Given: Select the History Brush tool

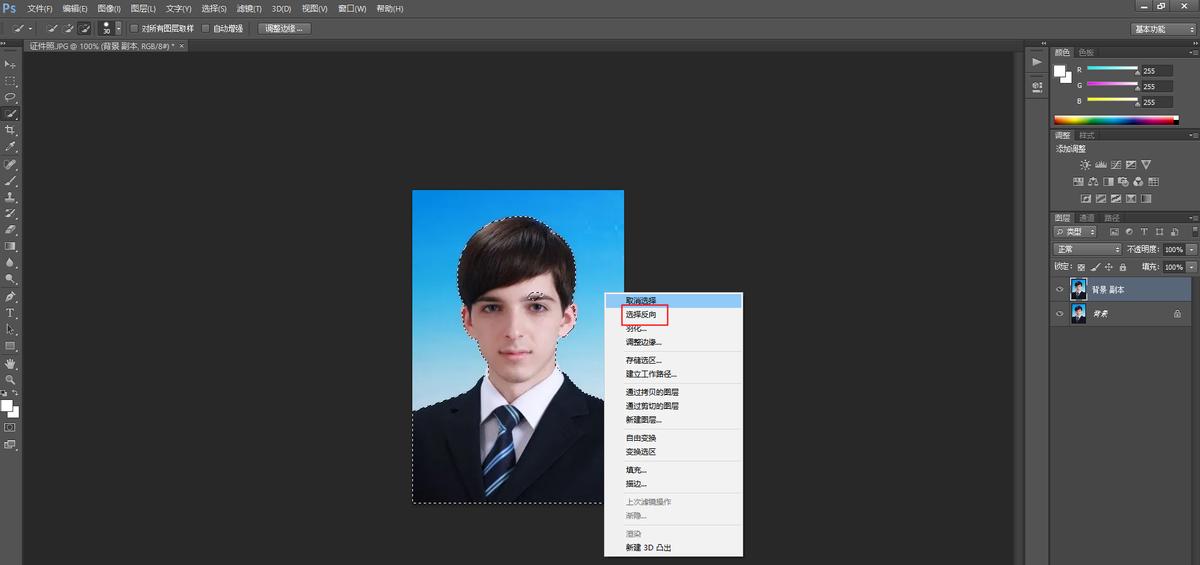Looking at the screenshot, I should pyautogui.click(x=11, y=213).
